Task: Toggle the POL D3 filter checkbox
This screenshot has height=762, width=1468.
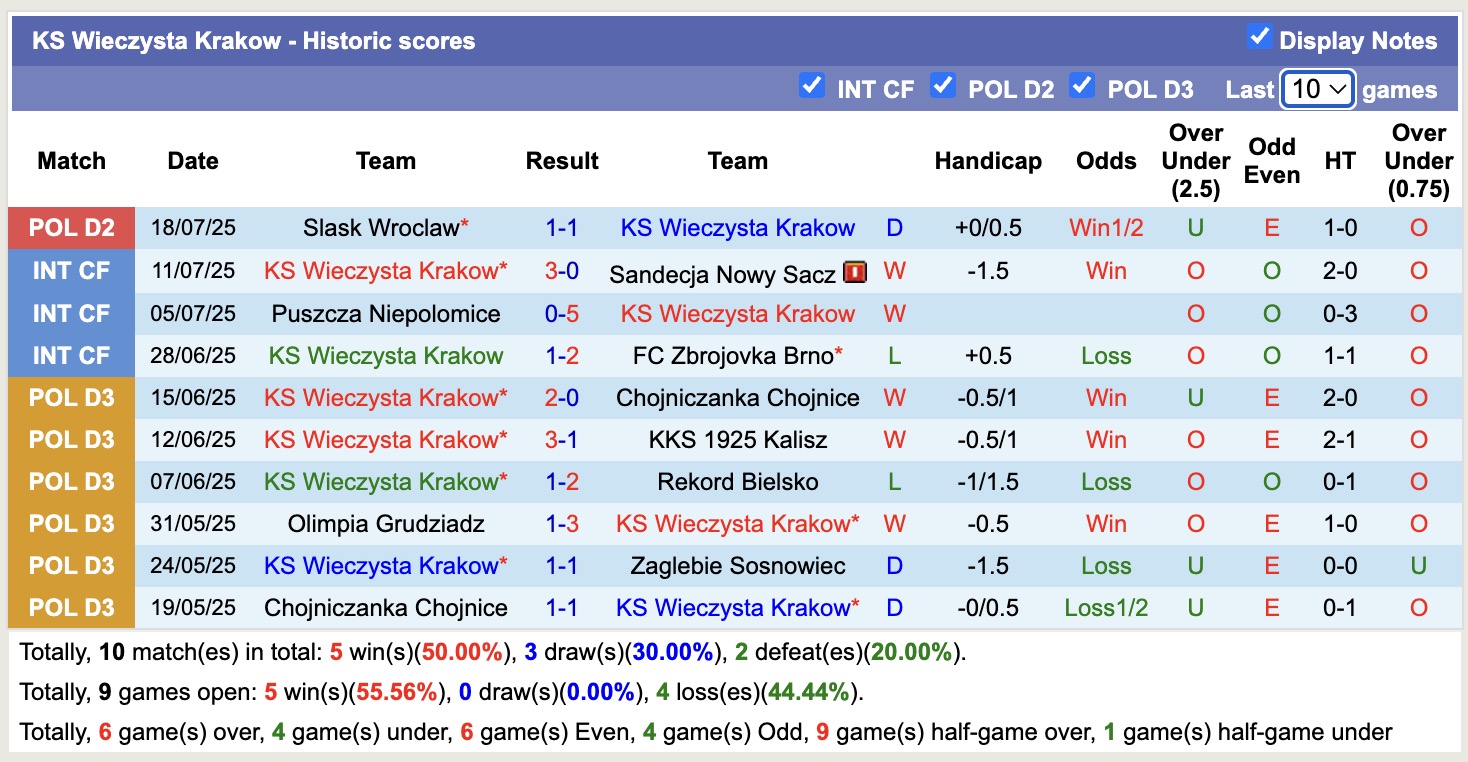Action: (1081, 87)
